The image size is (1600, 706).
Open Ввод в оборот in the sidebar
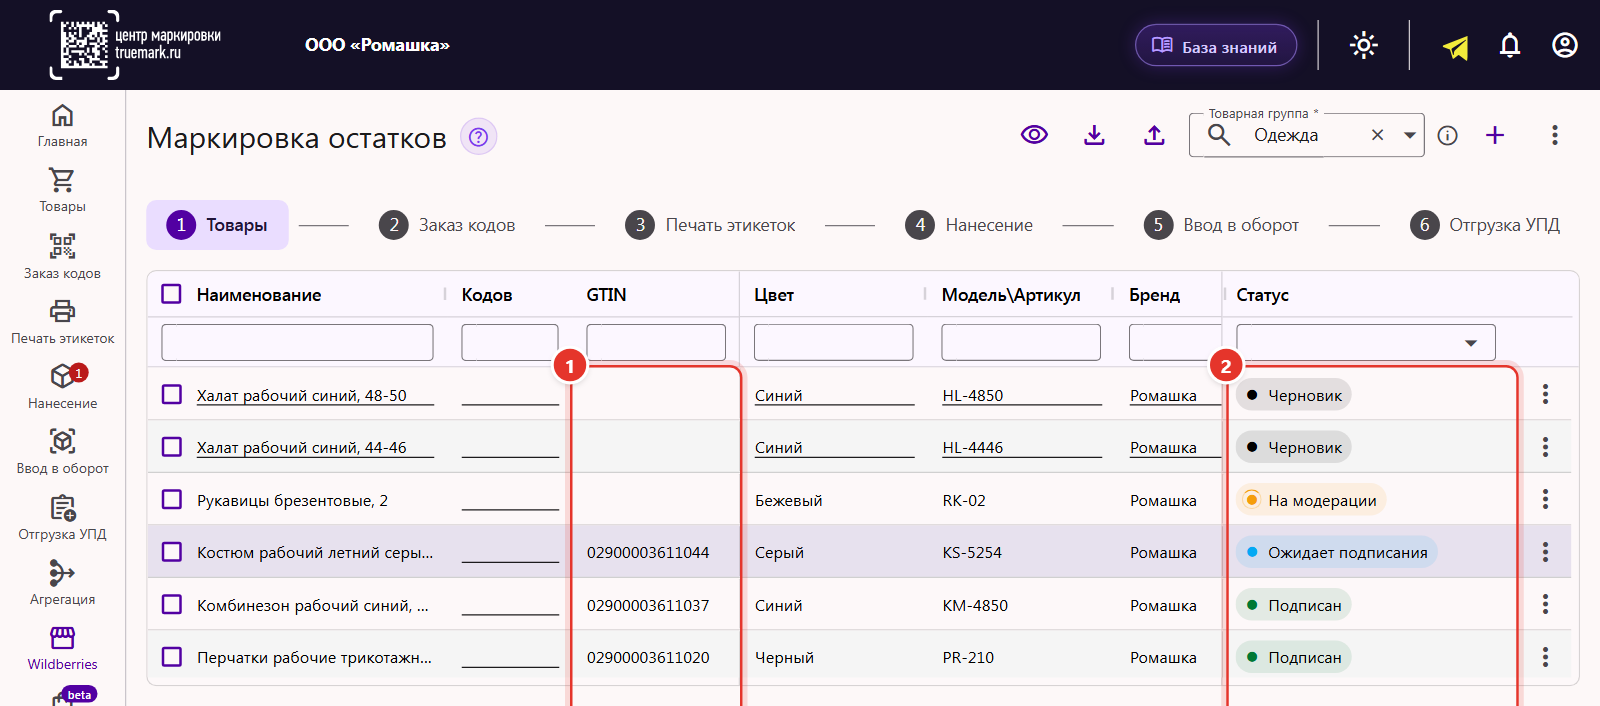click(62, 452)
